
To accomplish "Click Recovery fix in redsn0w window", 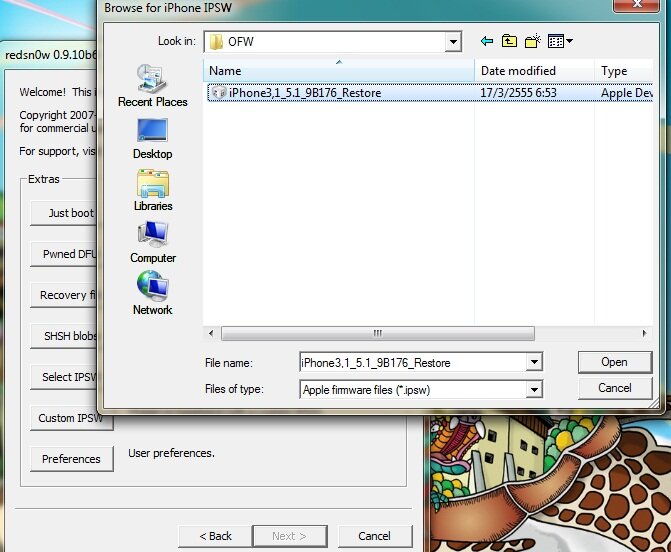I will click(64, 295).
